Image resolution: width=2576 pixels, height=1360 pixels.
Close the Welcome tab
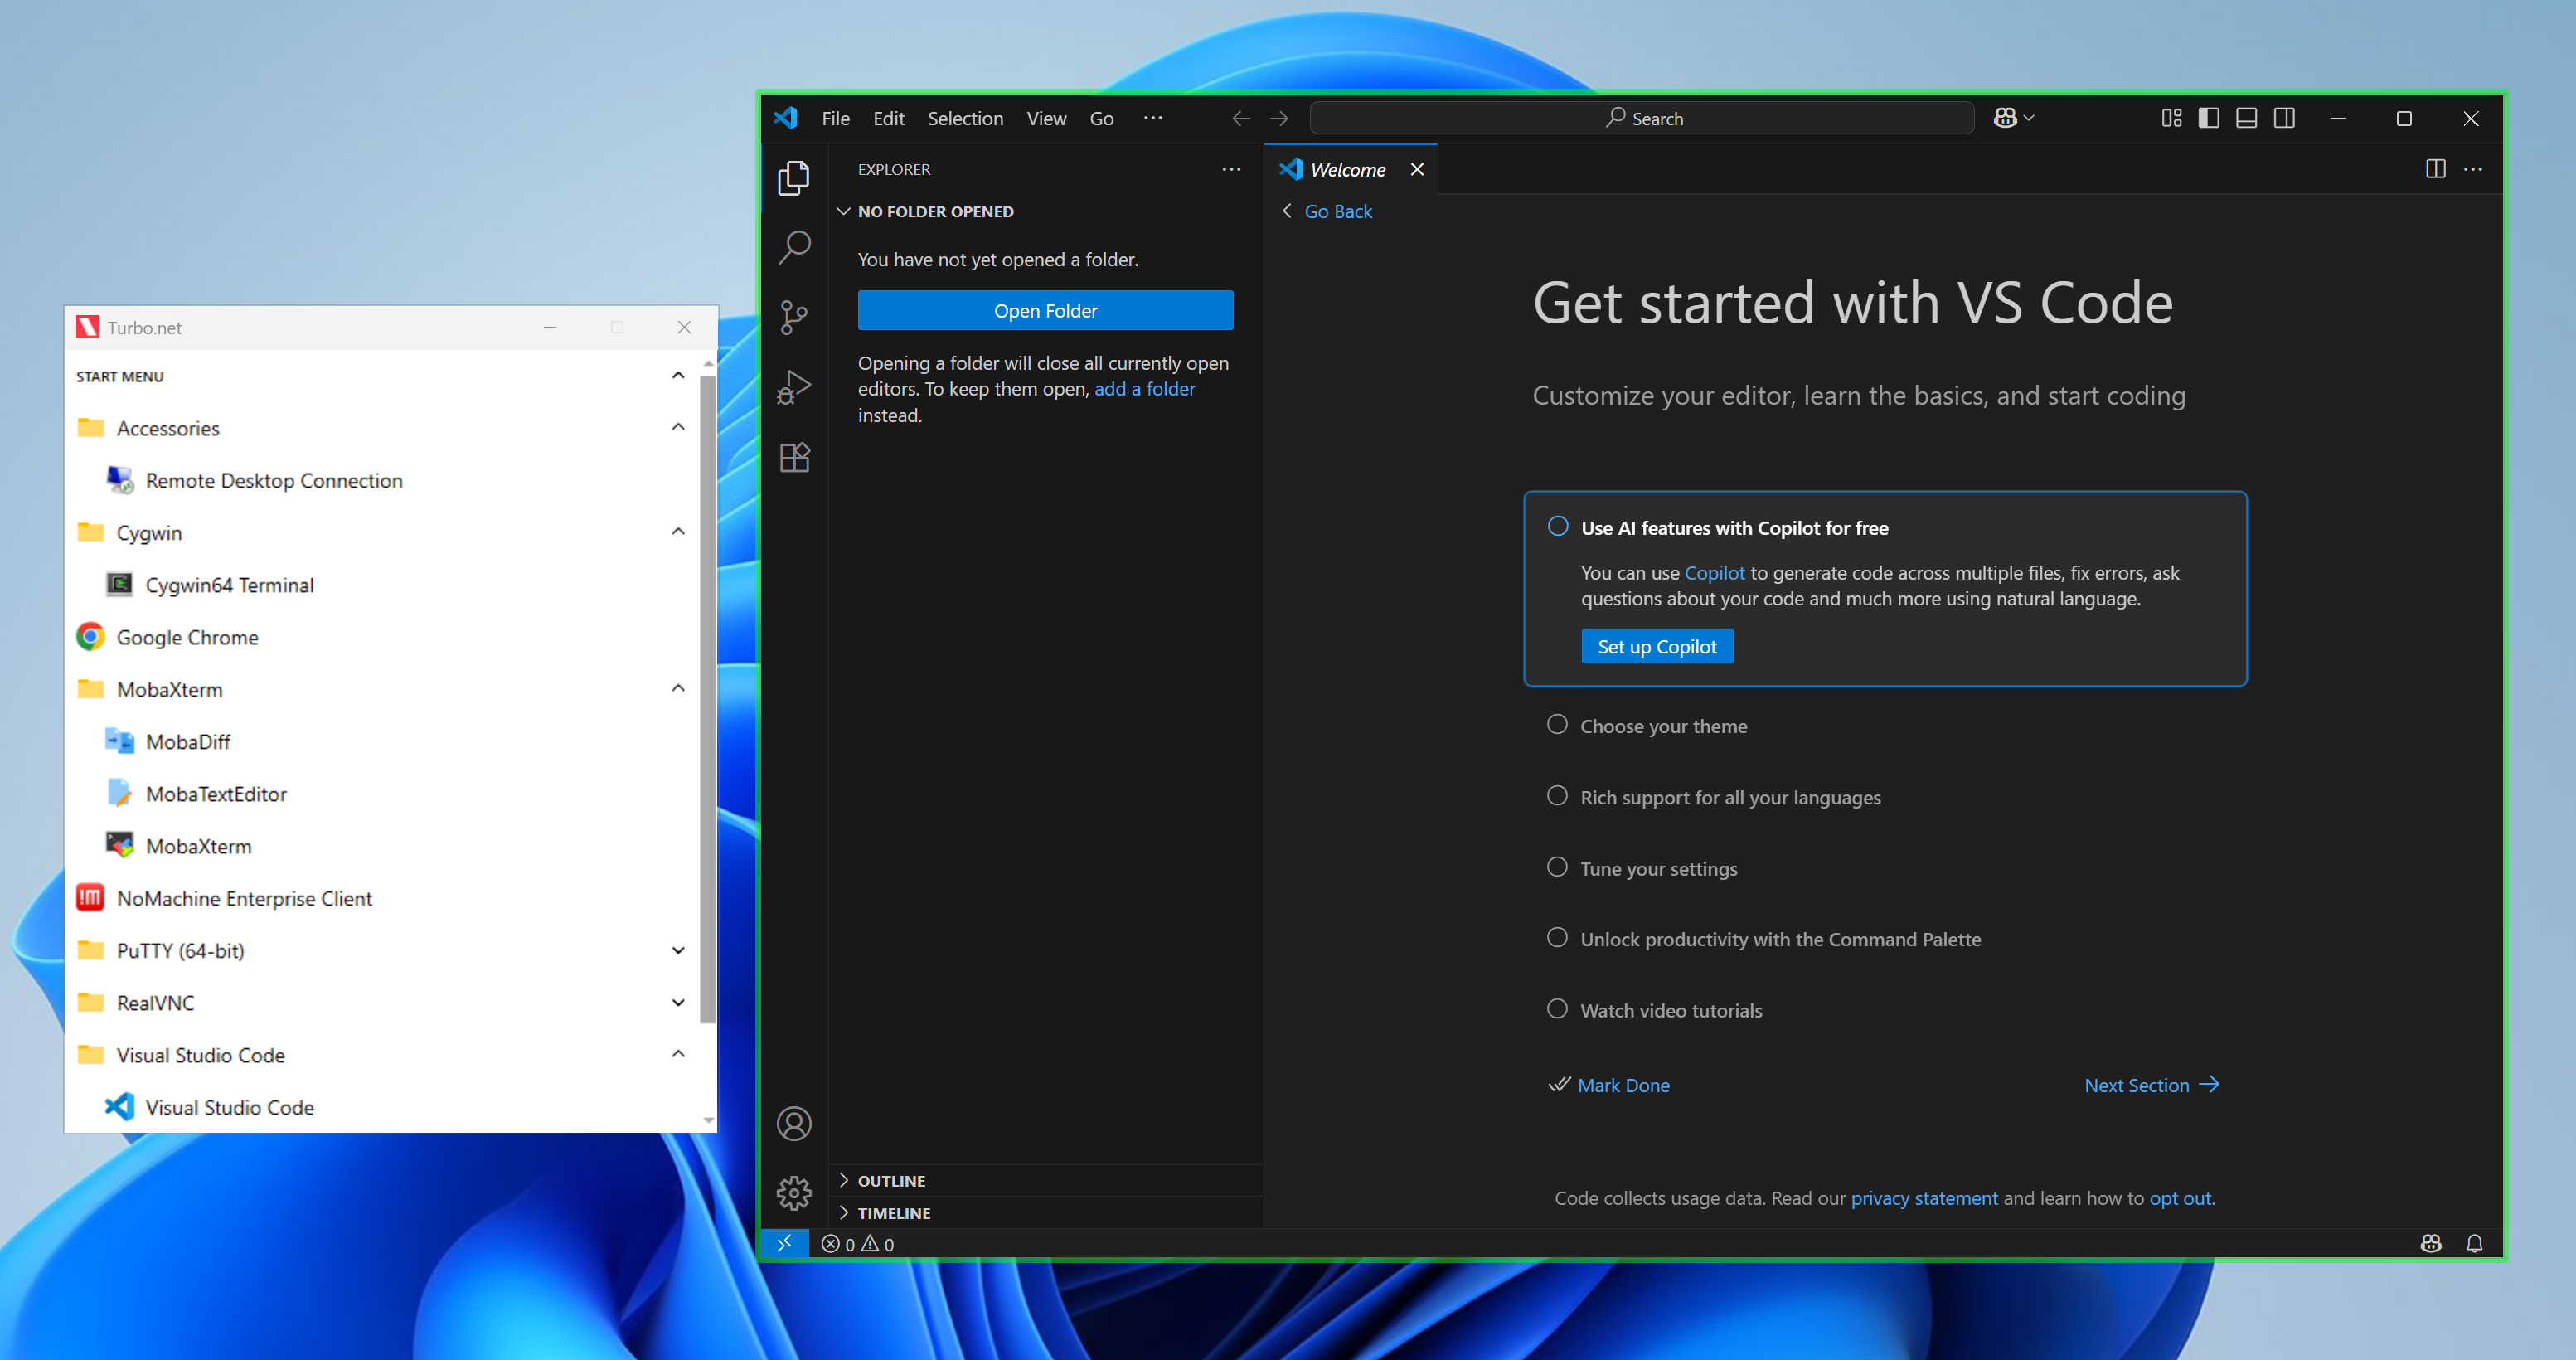1417,169
